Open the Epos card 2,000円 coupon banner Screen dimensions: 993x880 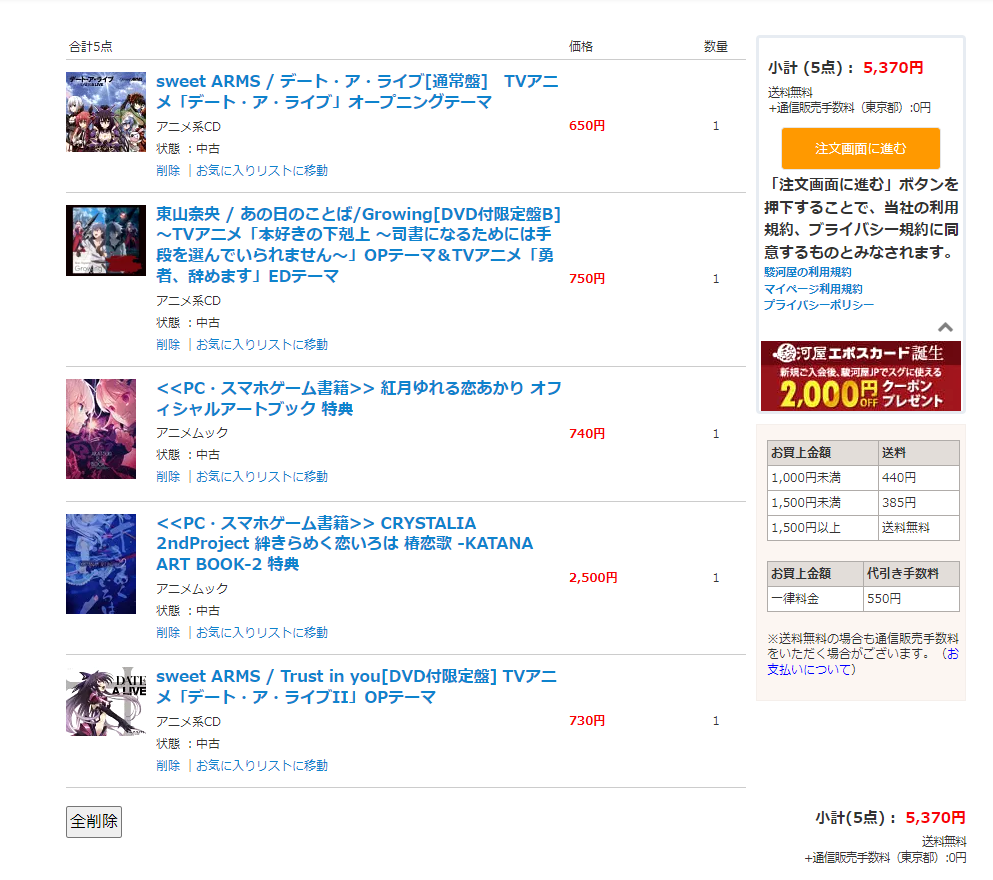point(860,376)
